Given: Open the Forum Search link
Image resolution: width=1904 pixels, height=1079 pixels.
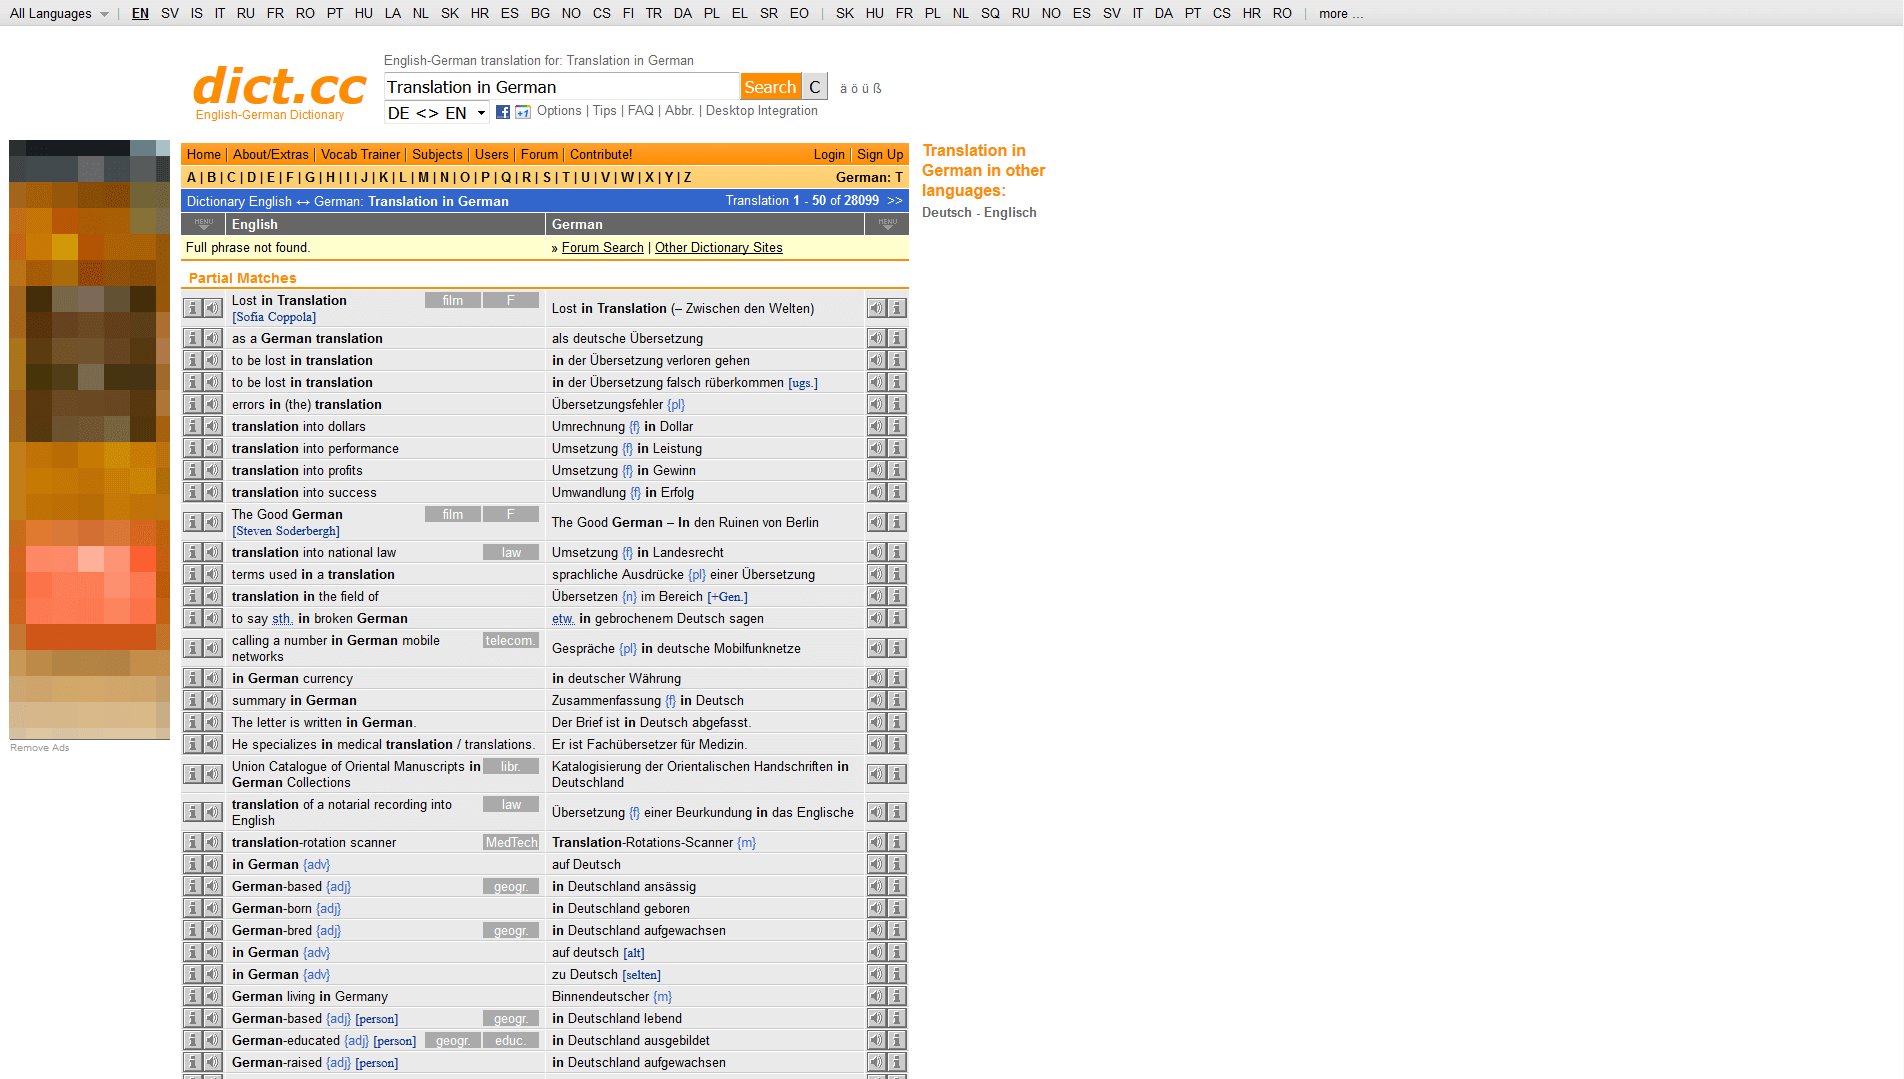Looking at the screenshot, I should 602,247.
